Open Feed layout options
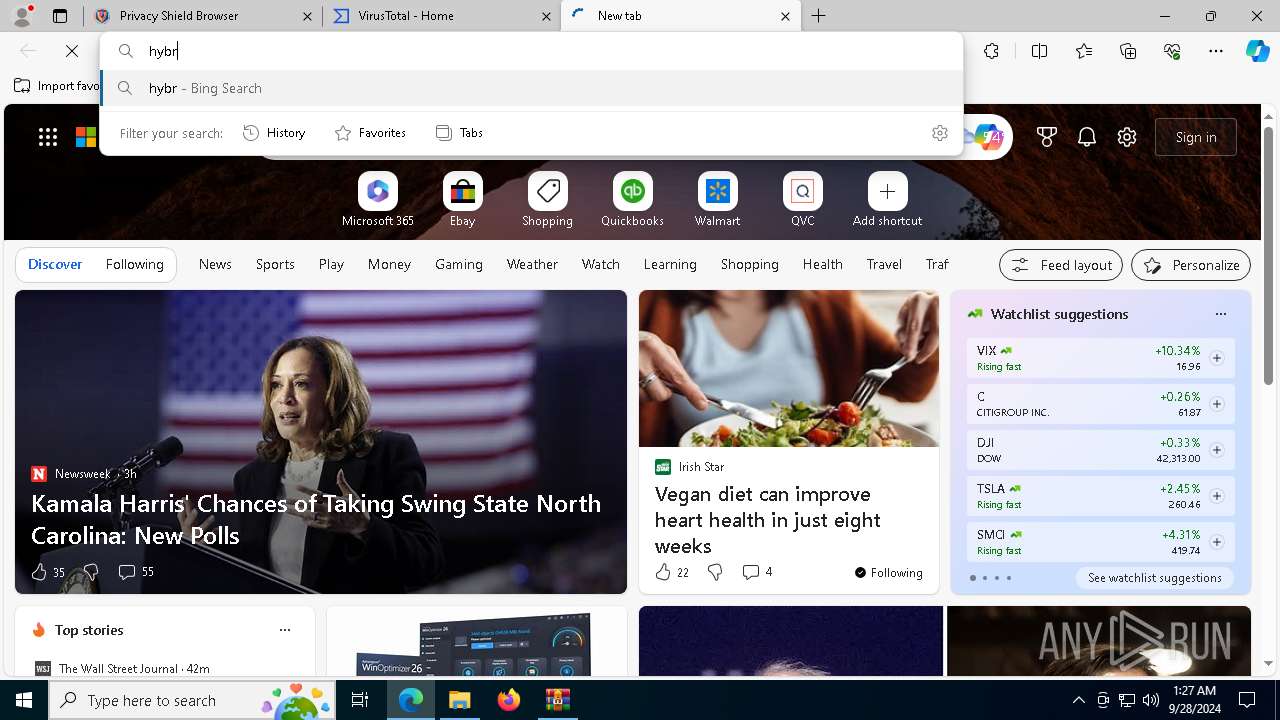 [1061, 265]
